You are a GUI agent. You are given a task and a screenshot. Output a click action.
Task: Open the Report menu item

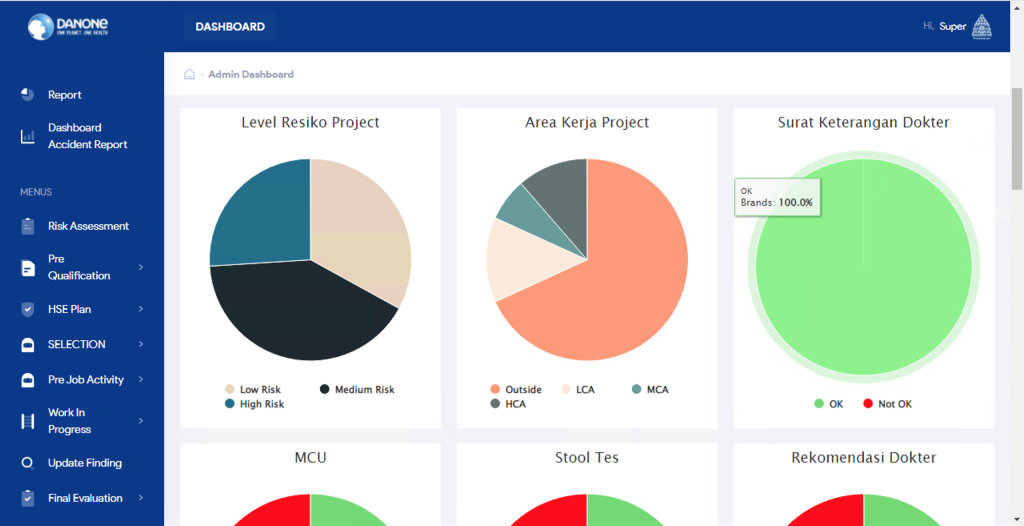[x=65, y=95]
